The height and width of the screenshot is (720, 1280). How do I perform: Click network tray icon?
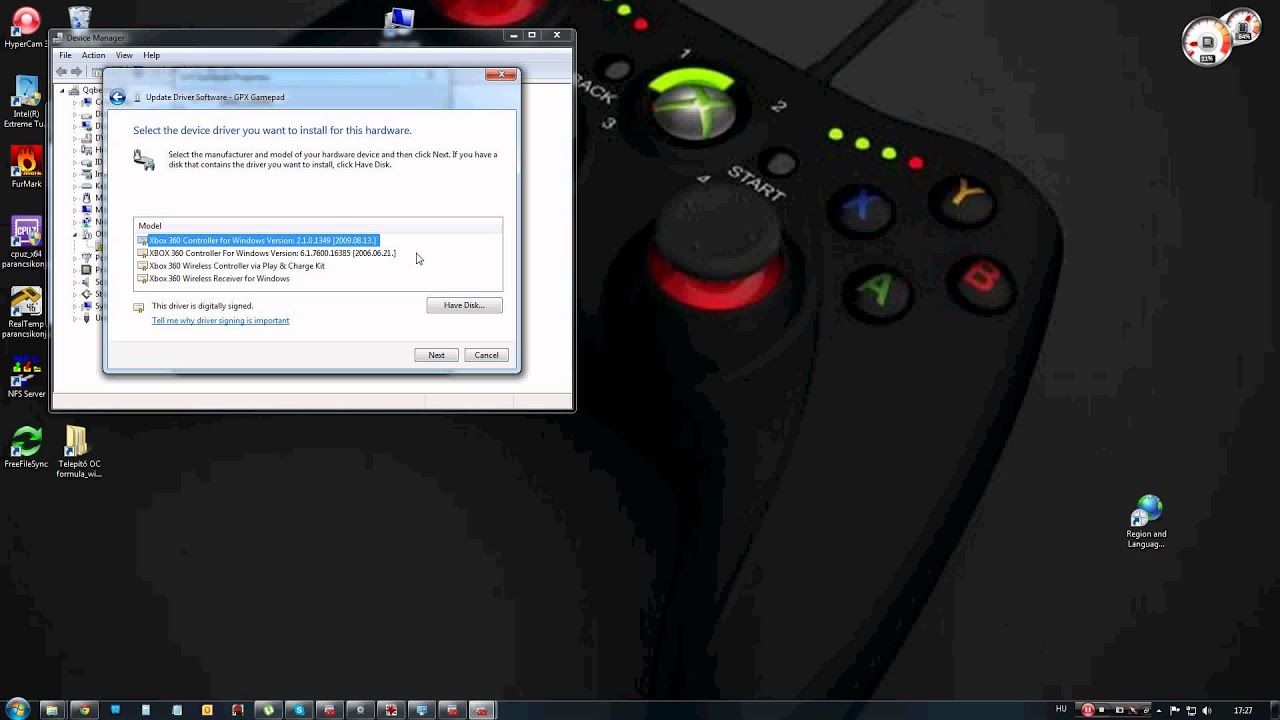[1191, 710]
